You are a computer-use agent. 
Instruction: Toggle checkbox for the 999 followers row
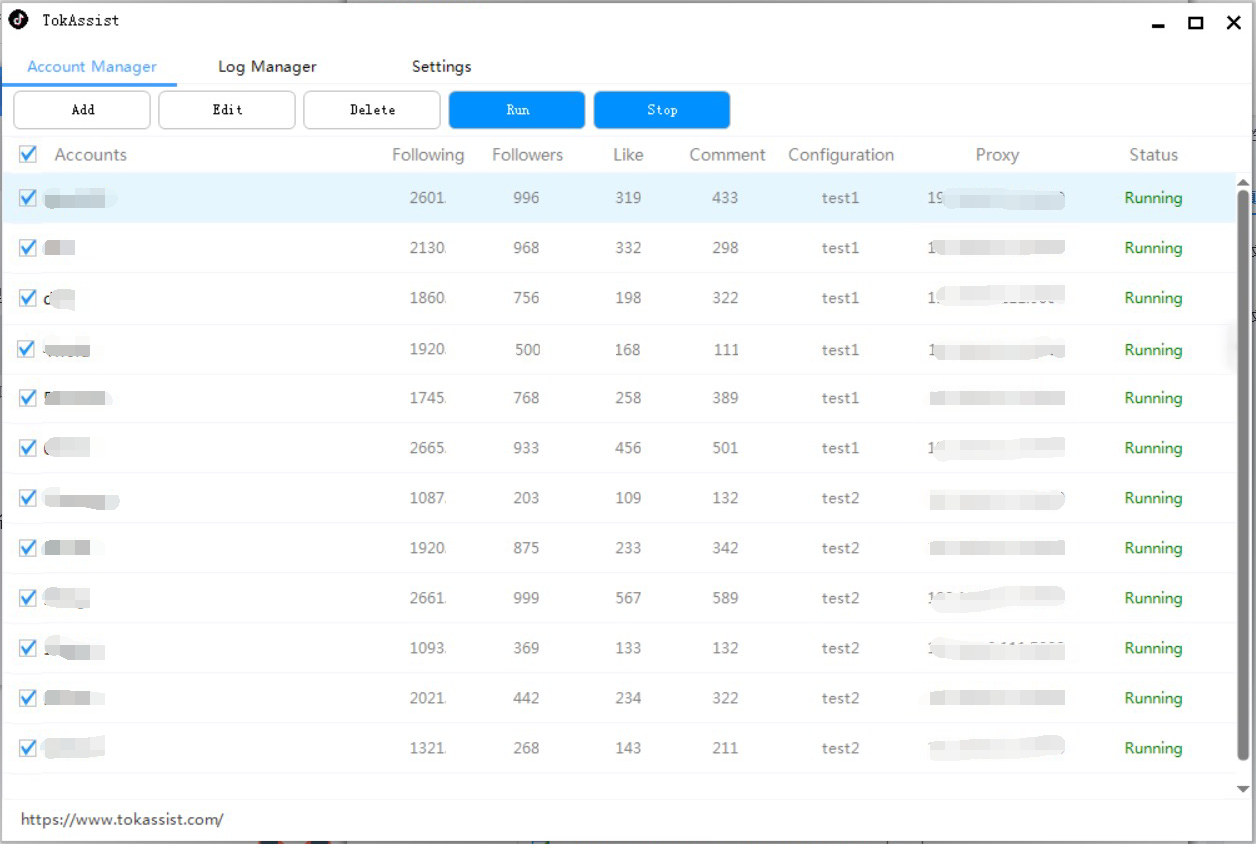28,598
